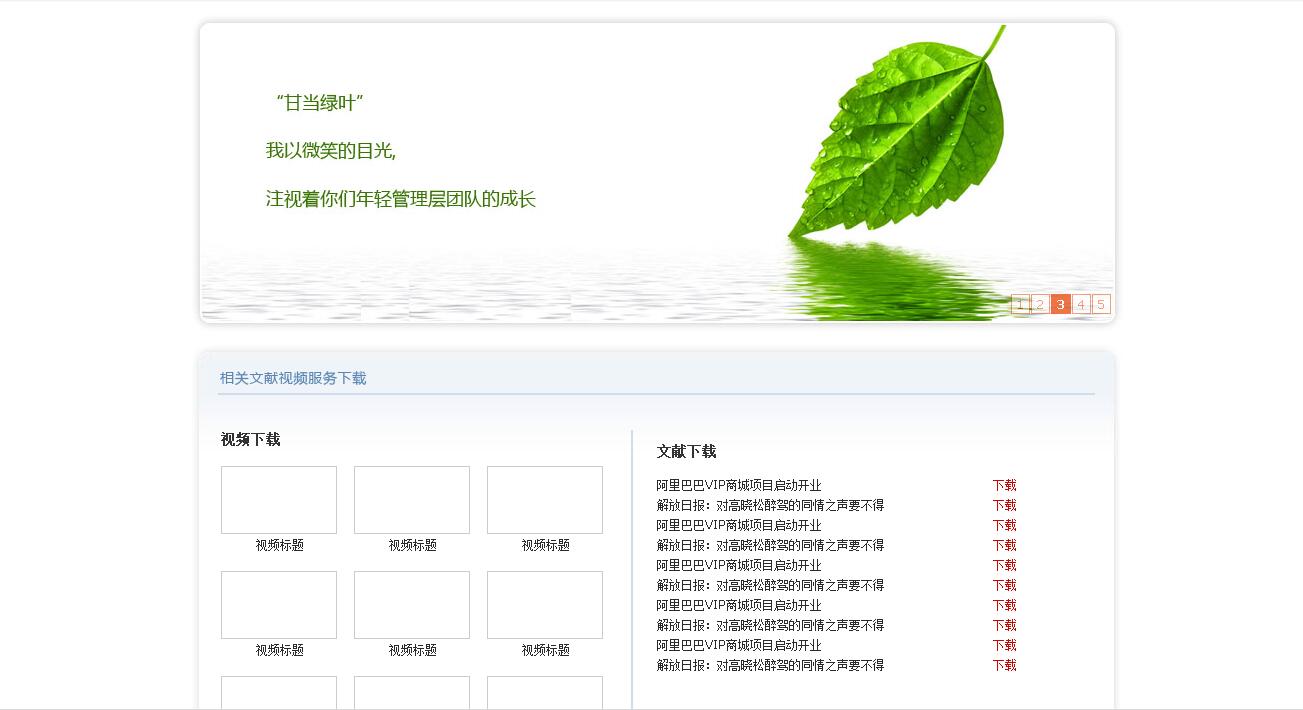This screenshot has height=710, width=1303.
Task: Click 下载 for the last document listed
Action: pos(1004,666)
